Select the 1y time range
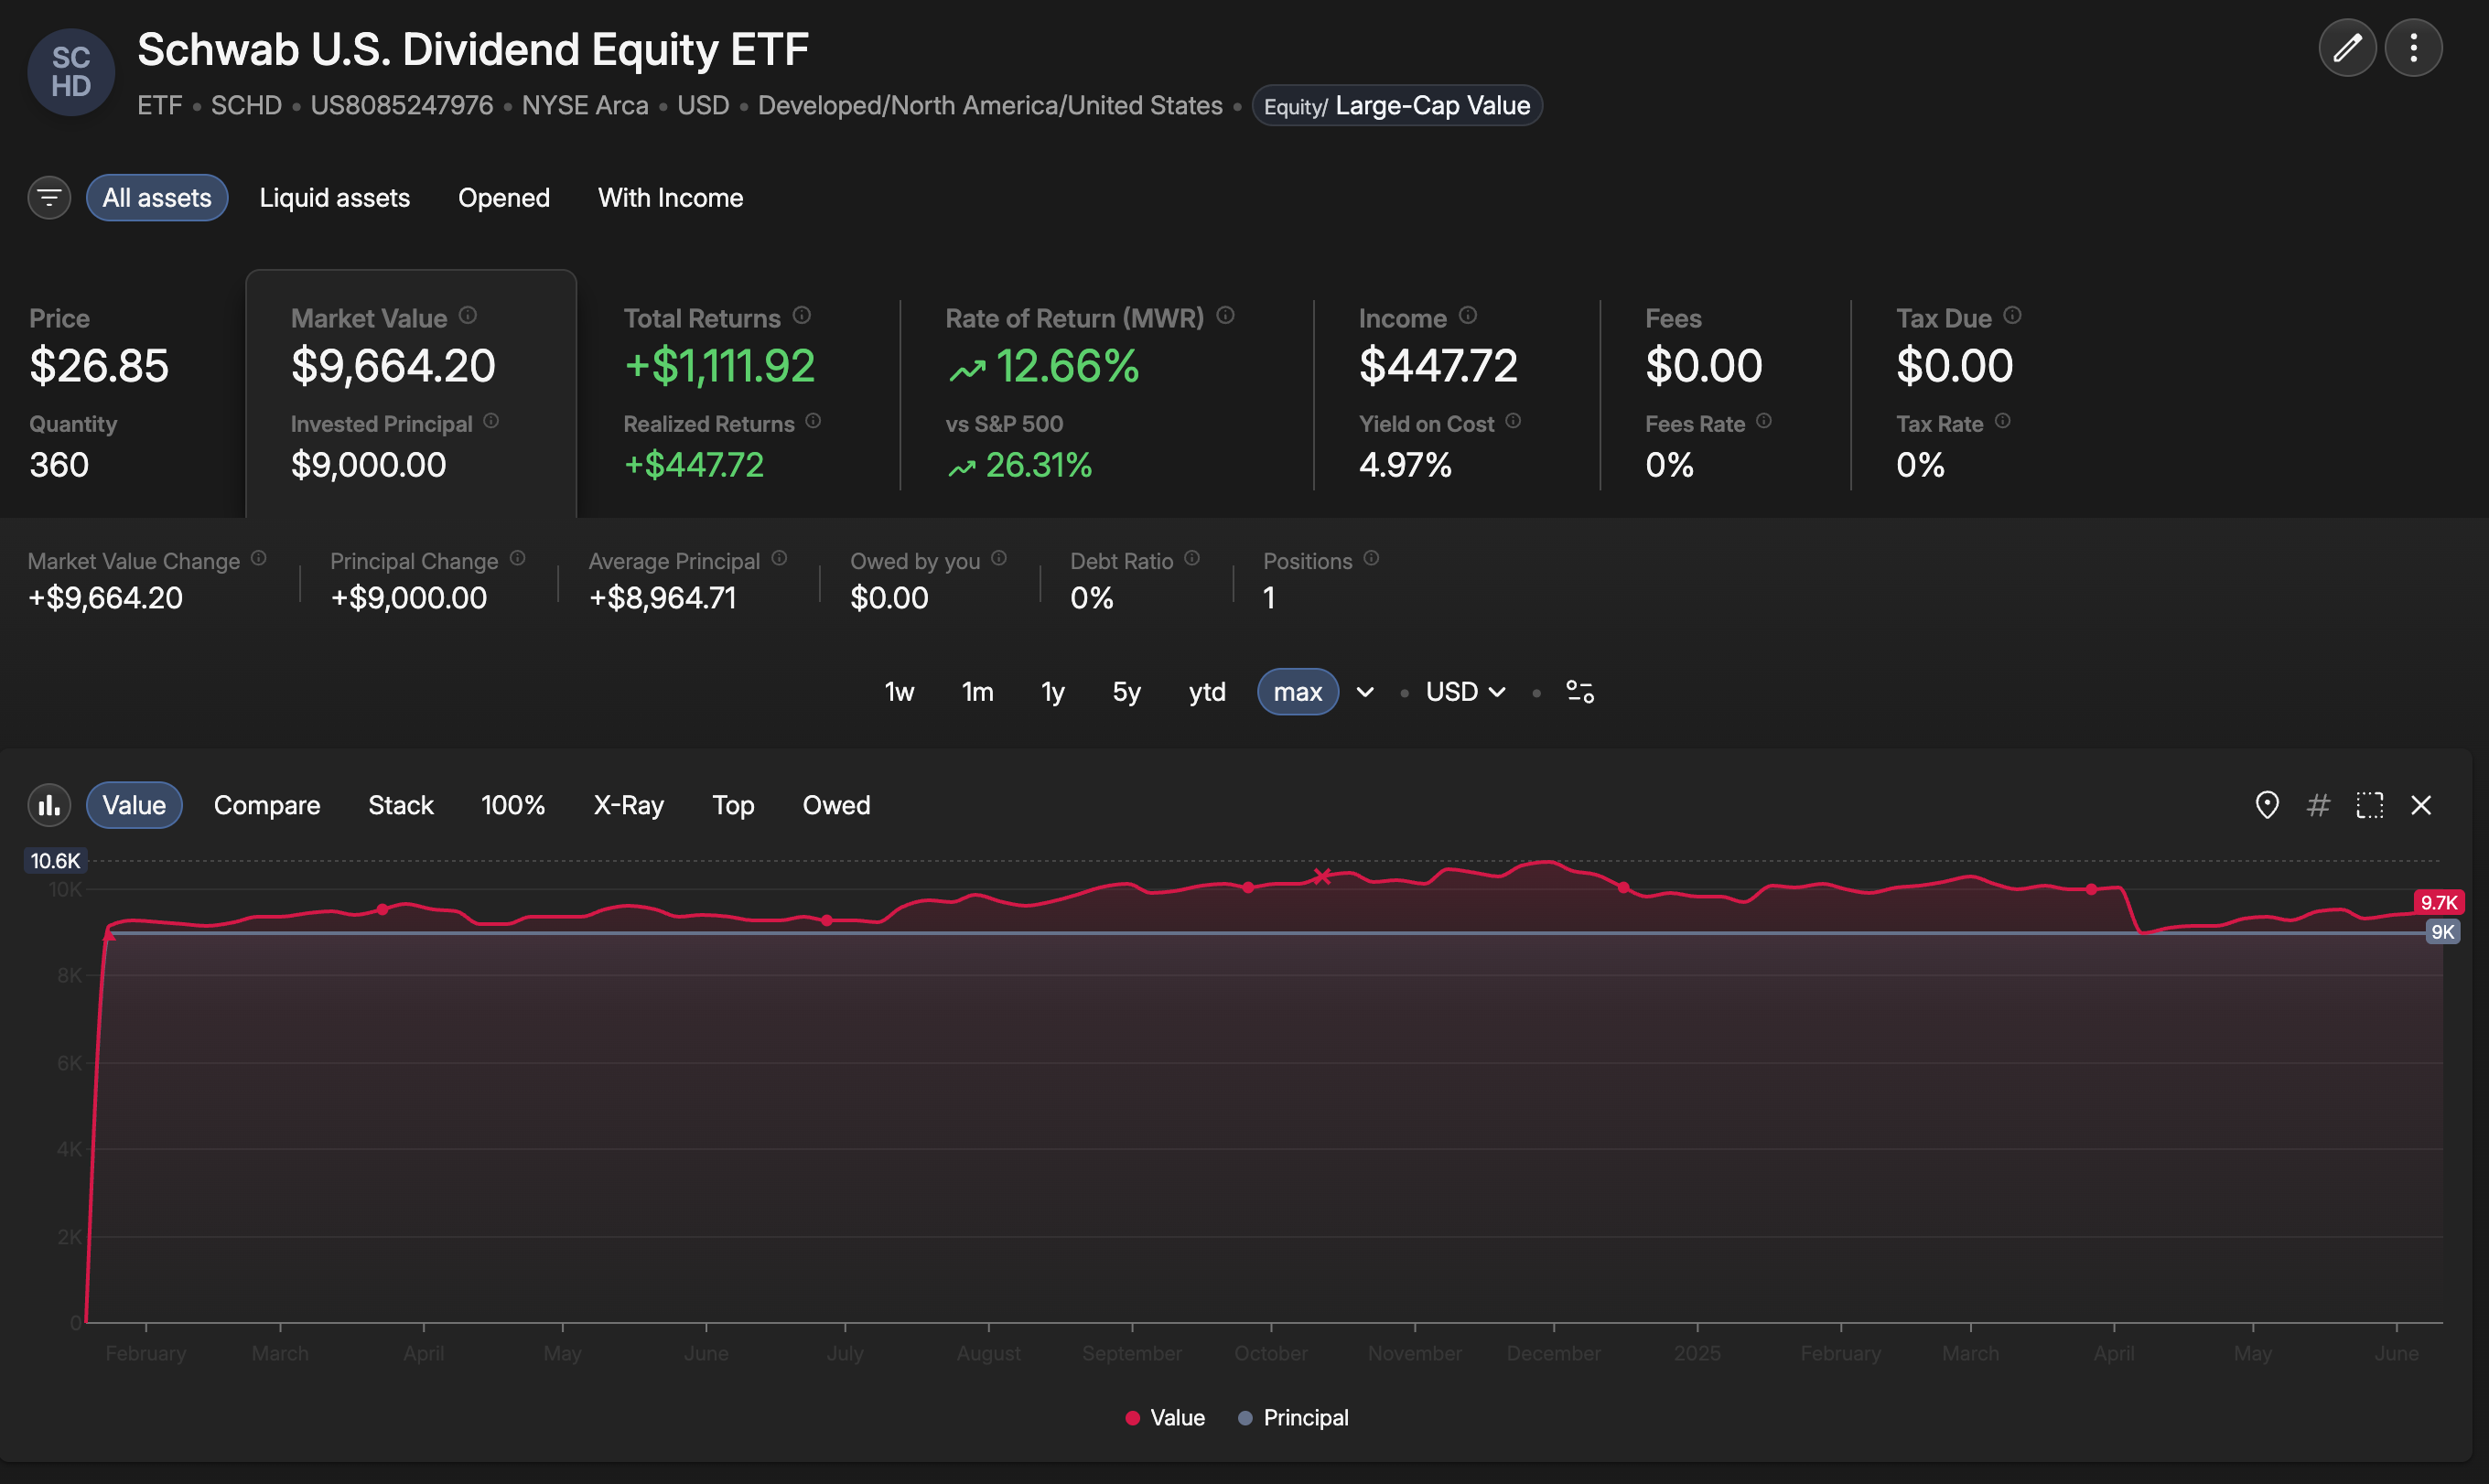Viewport: 2489px width, 1484px height. (1052, 692)
